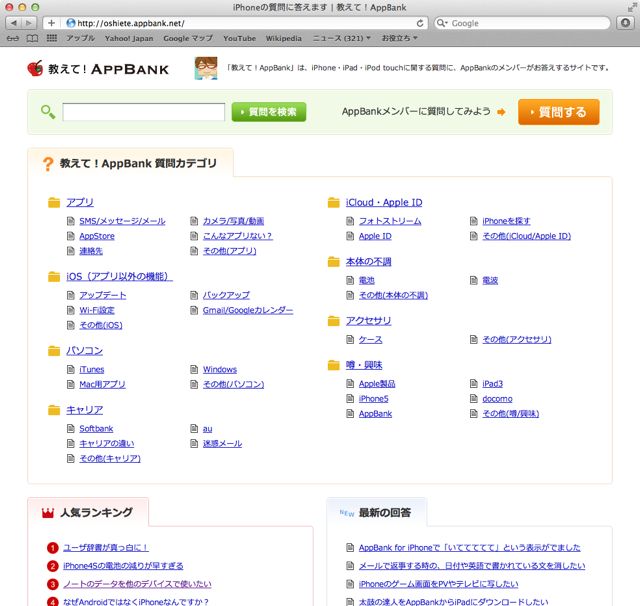This screenshot has height=606, width=640.
Task: Go back with the Safari back arrow
Action: point(13,23)
